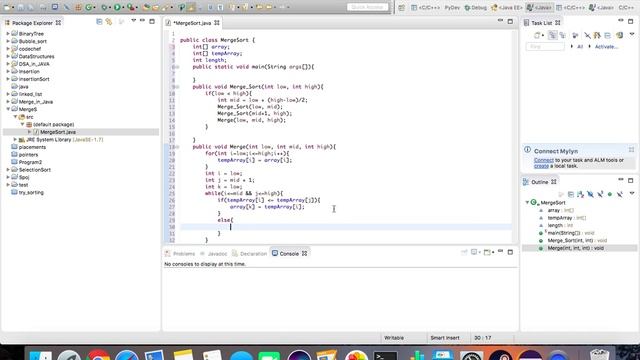640x360 pixels.
Task: Select the Task List view tab
Action: click(542, 23)
